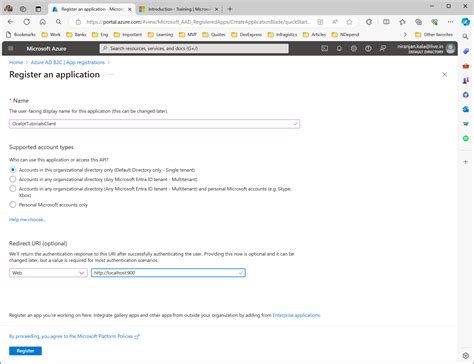
Task: Open sidebar search icon
Action: click(466, 37)
